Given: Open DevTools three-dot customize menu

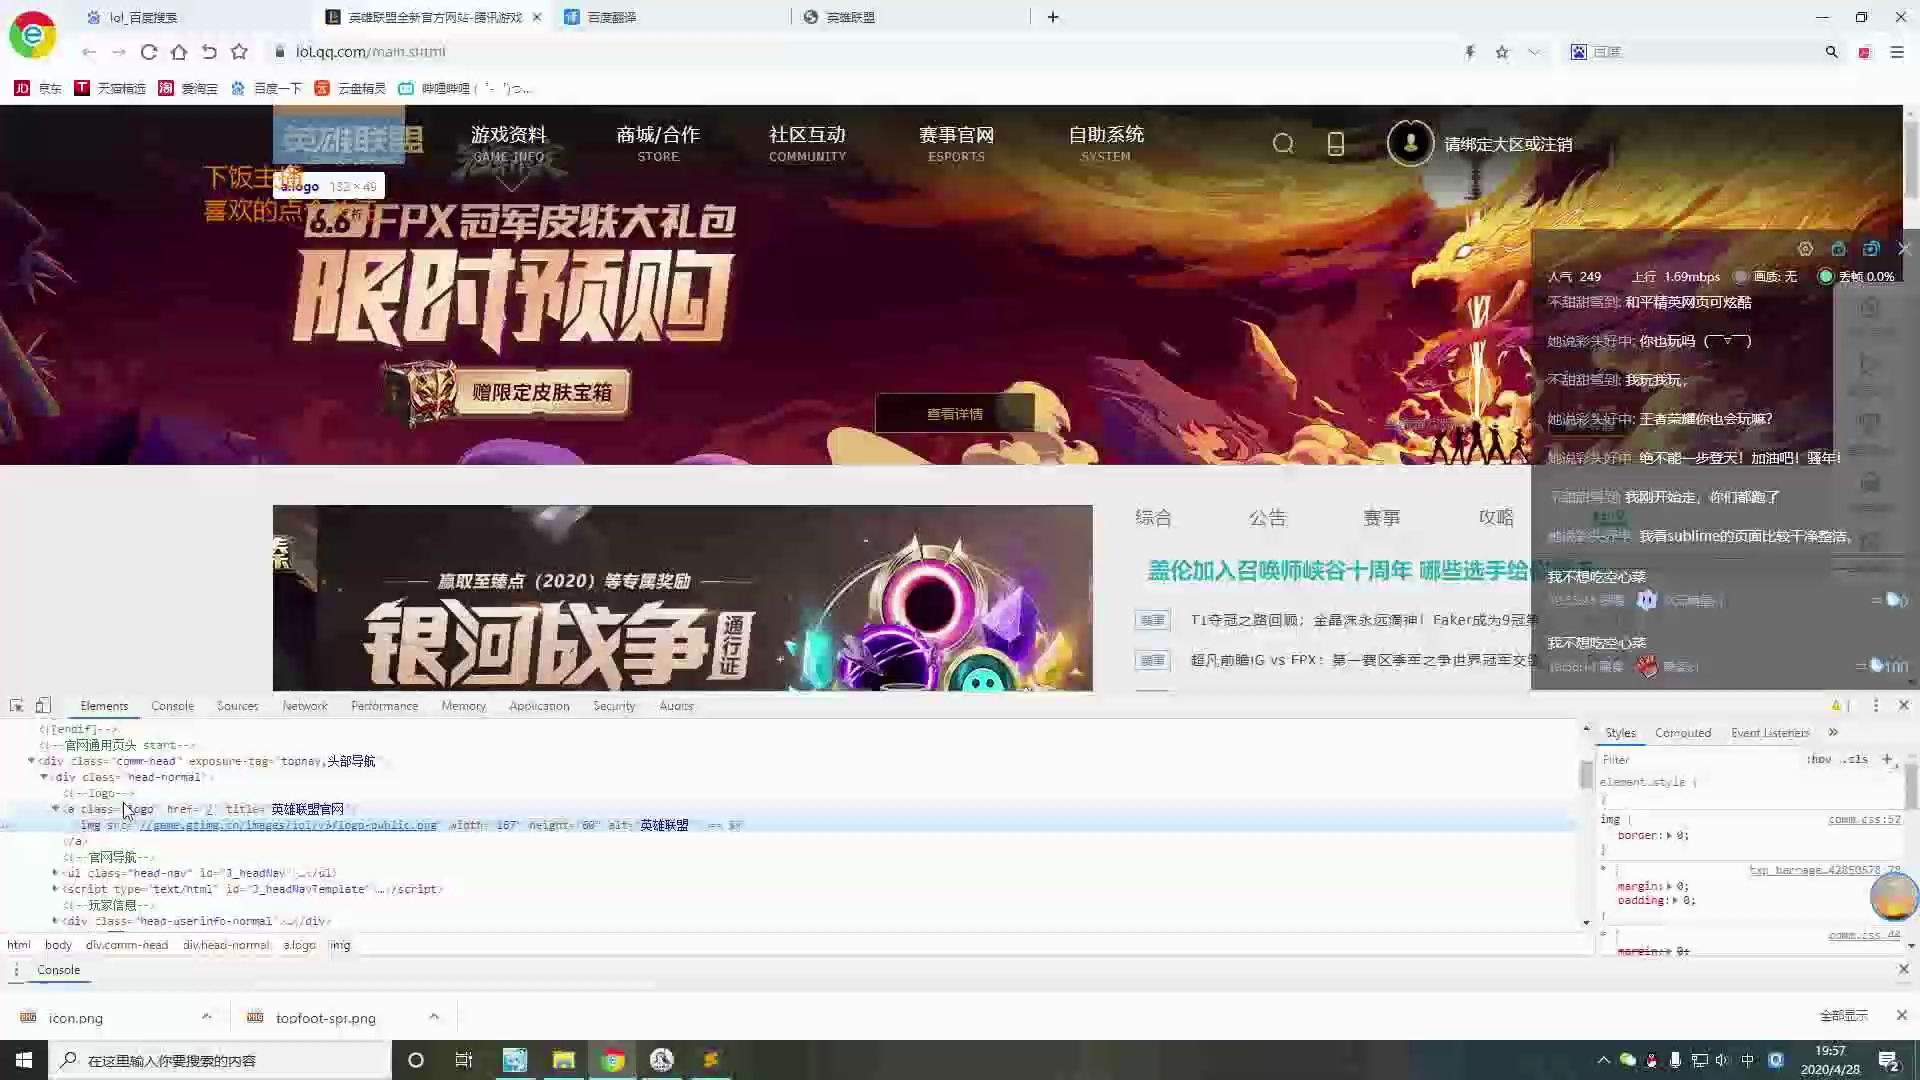Looking at the screenshot, I should [x=1876, y=705].
